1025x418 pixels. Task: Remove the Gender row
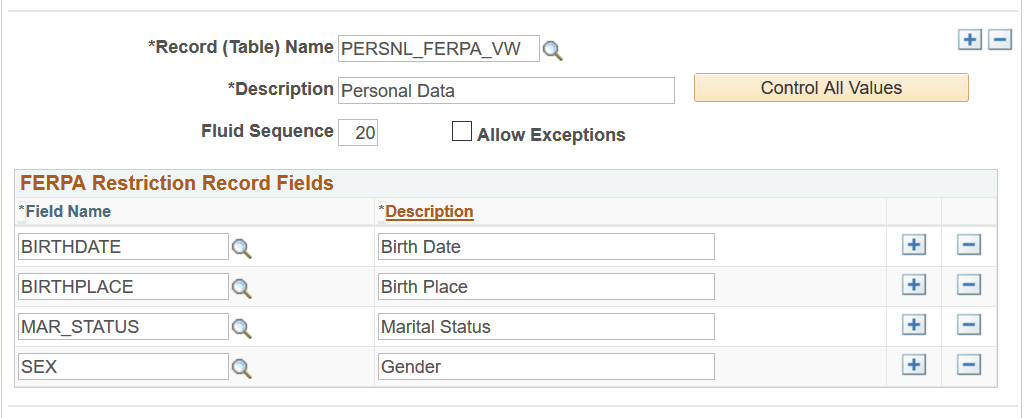[x=968, y=366]
